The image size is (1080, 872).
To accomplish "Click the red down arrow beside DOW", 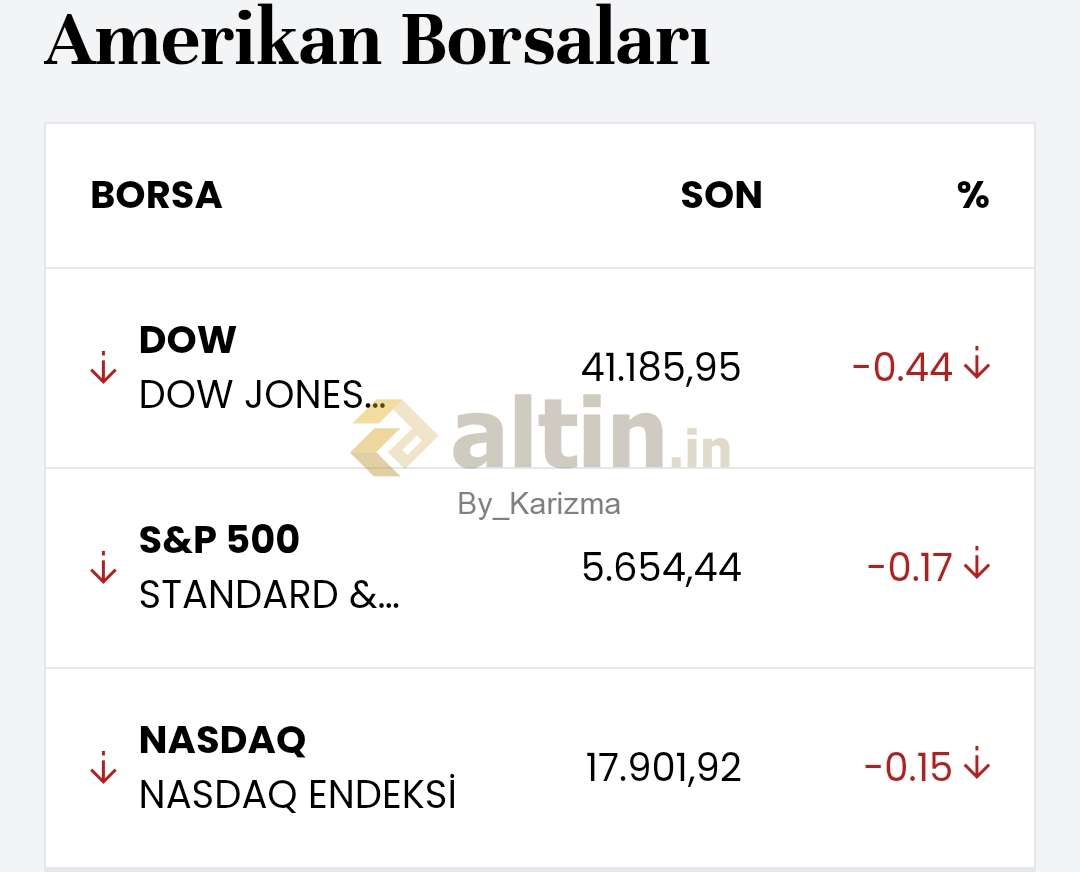I will tap(103, 368).
